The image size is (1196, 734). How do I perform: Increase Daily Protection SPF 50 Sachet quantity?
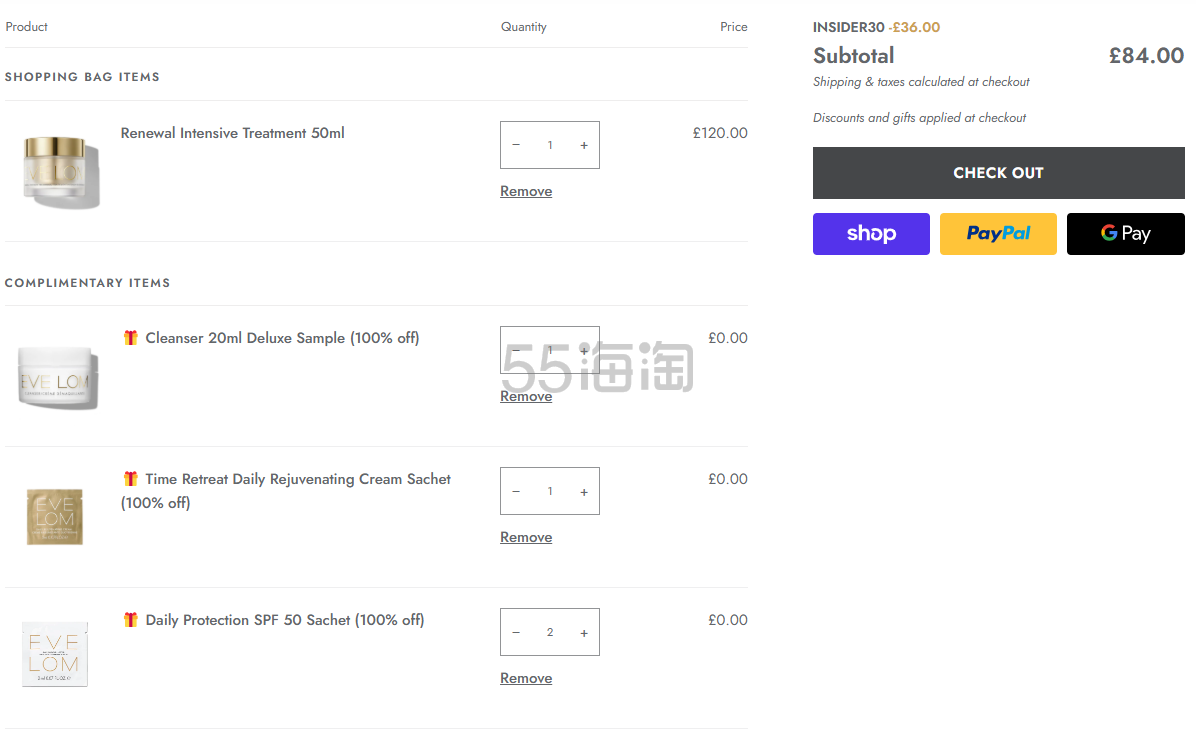[x=584, y=633]
